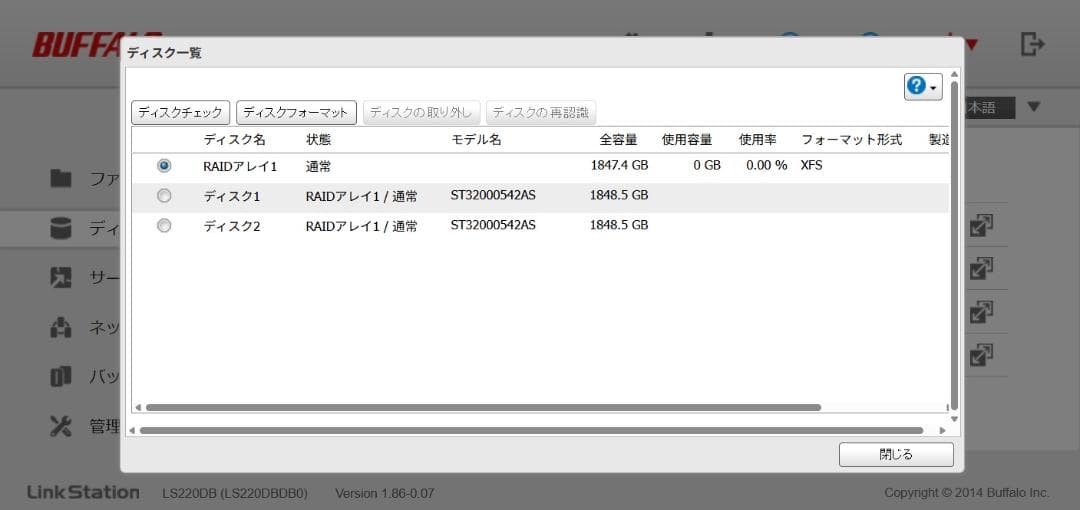The width and height of the screenshot is (1080, 510).
Task: Click ST32000542AS model in ディスク2 row
Action: (x=493, y=225)
